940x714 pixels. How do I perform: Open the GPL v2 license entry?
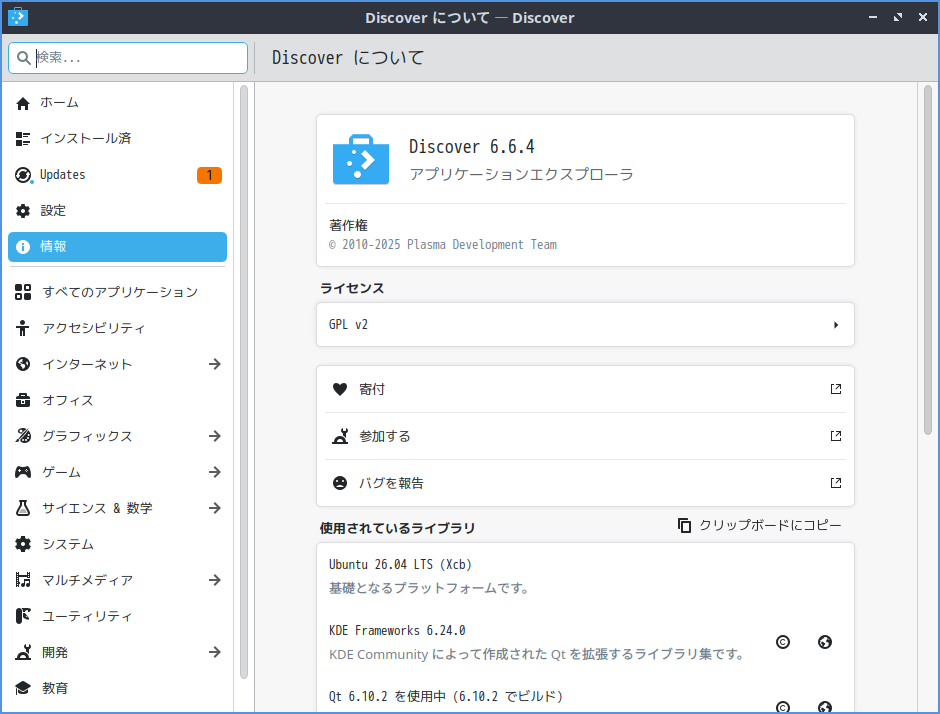coord(585,324)
